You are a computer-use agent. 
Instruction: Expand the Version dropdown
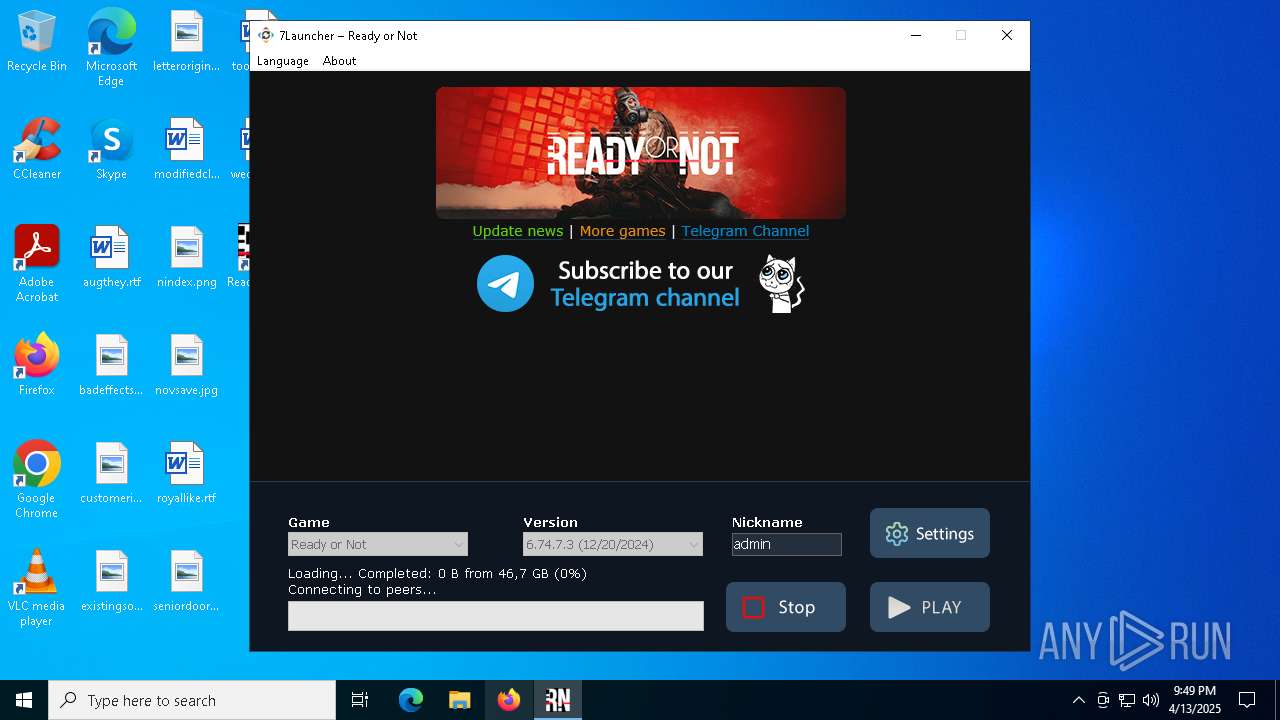tap(613, 544)
